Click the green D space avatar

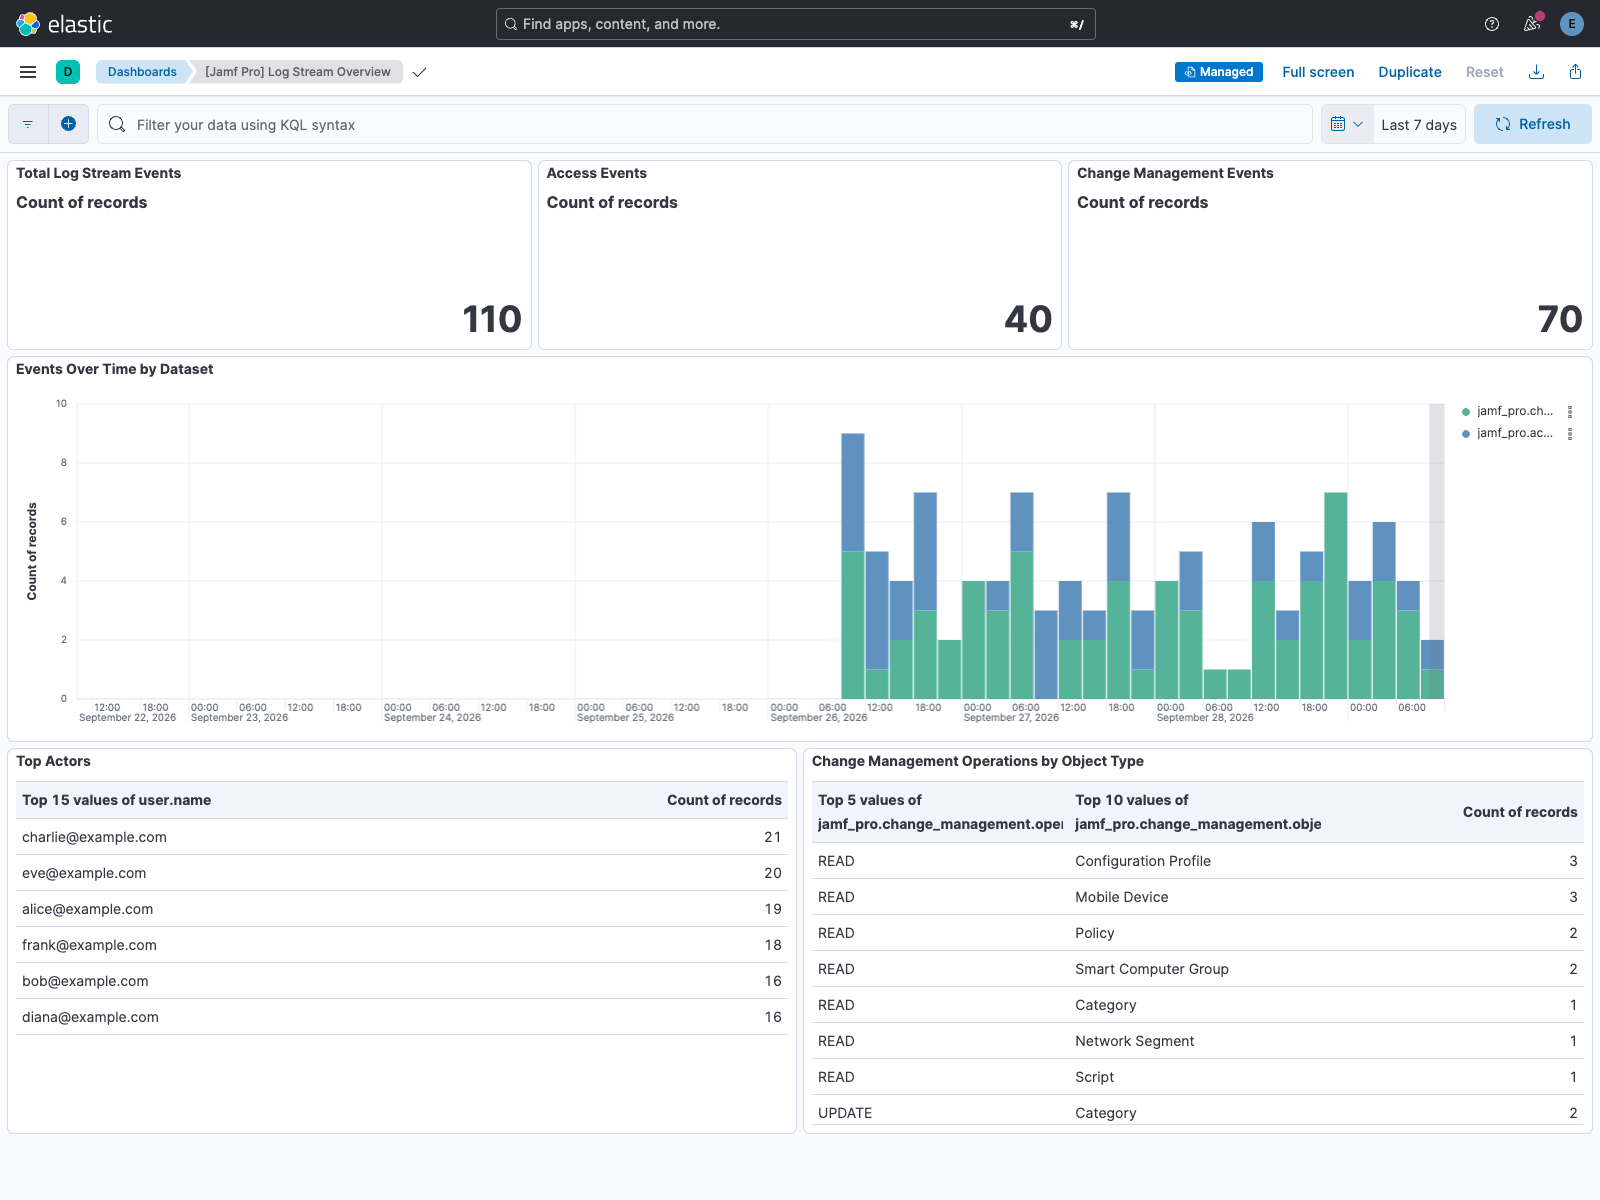click(x=68, y=72)
